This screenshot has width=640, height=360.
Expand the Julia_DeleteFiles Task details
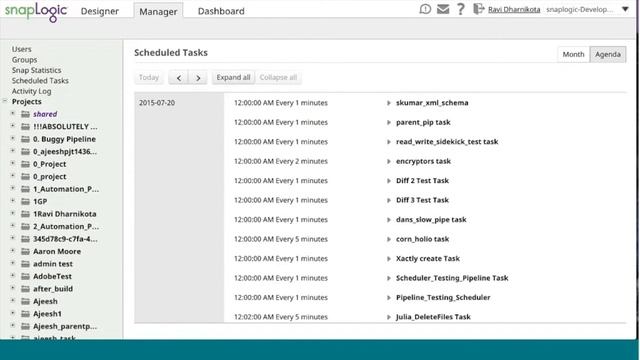tap(389, 317)
